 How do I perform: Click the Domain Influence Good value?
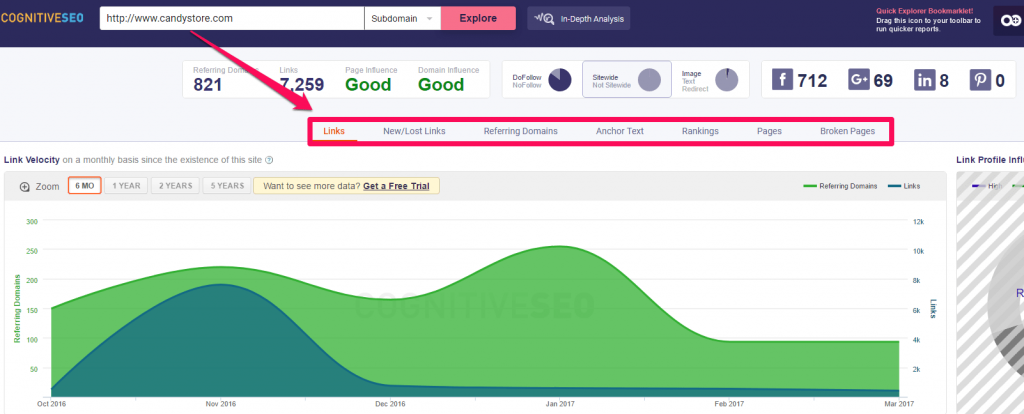coord(441,85)
